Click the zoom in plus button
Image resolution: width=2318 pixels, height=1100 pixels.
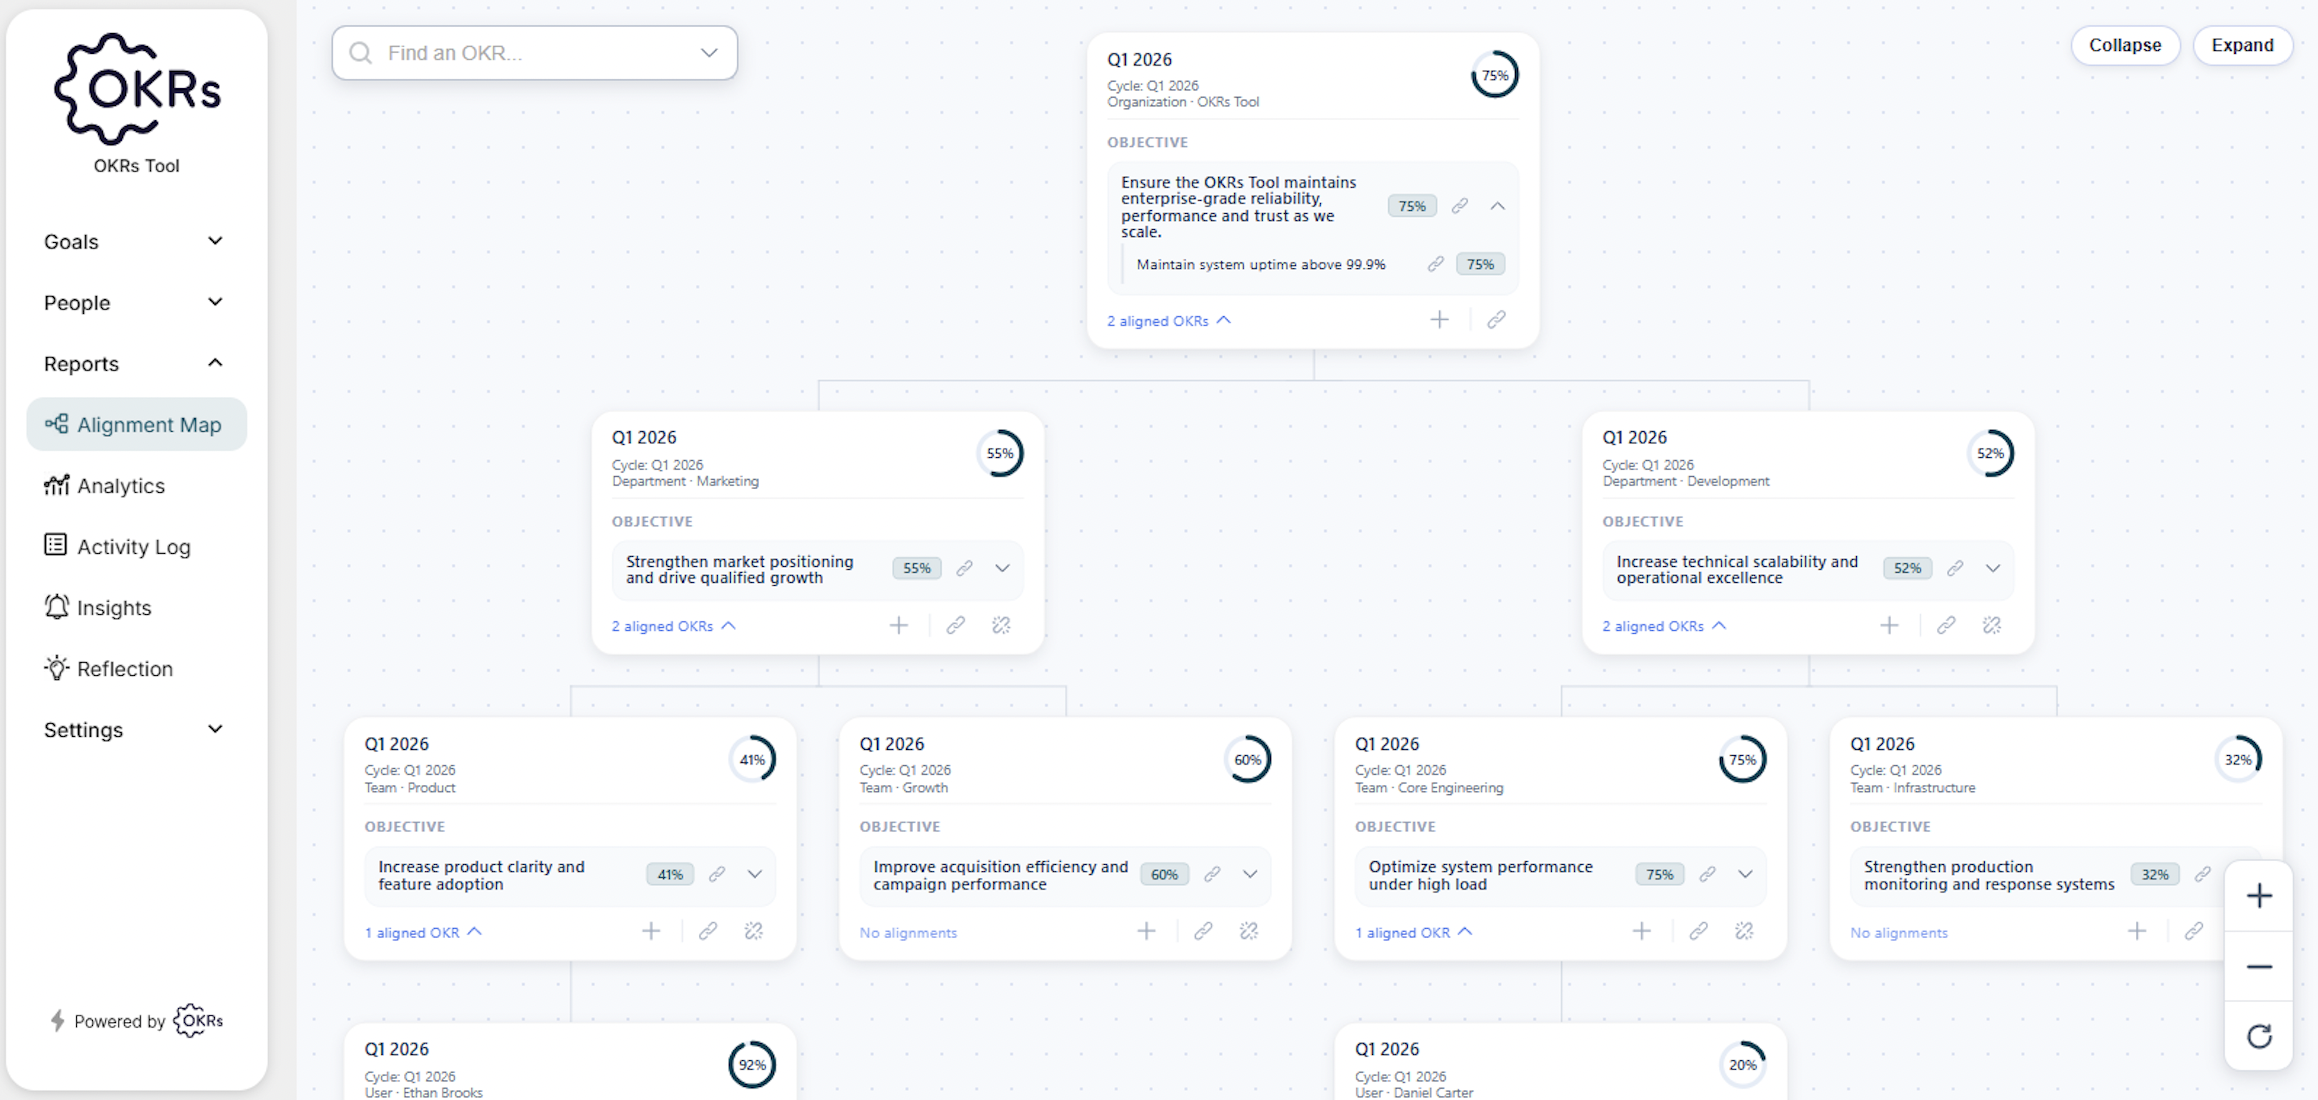(x=2258, y=896)
